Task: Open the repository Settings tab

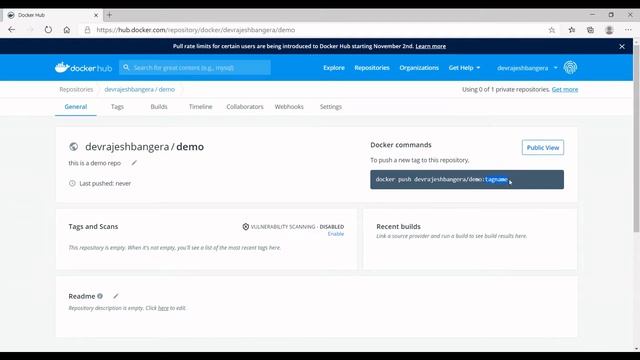Action: (331, 107)
